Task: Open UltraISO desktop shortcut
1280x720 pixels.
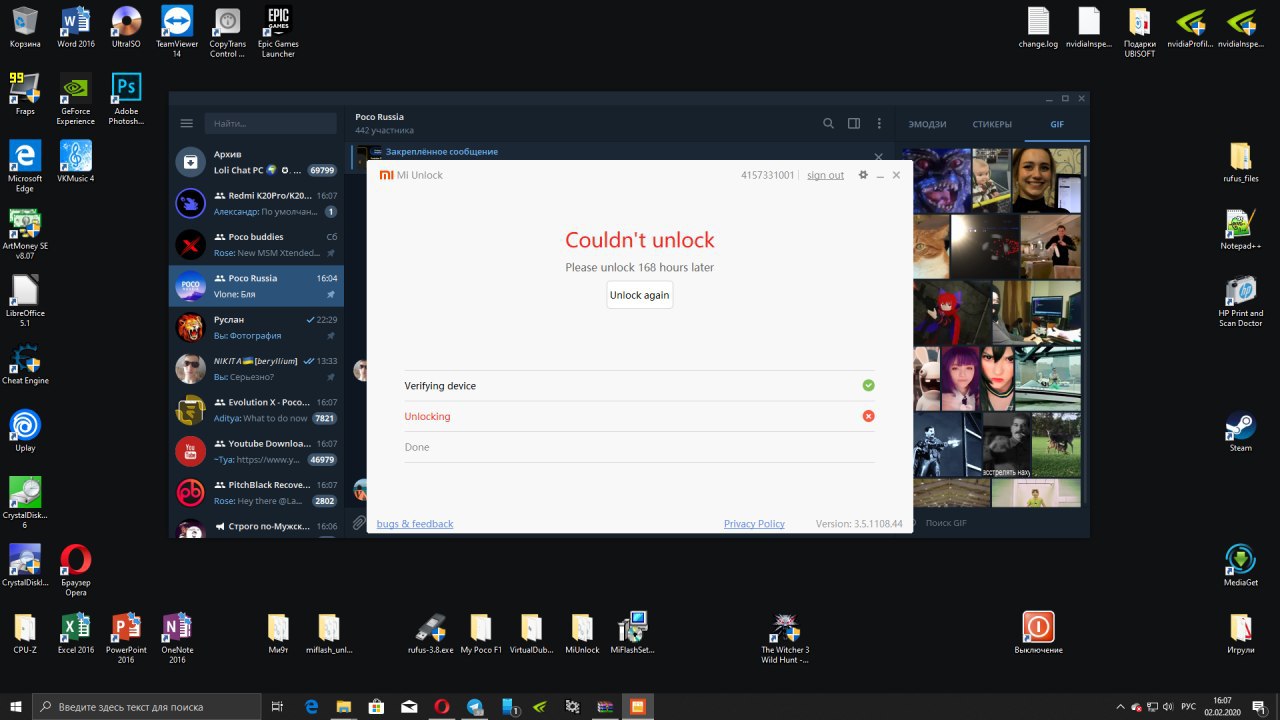Action: [x=126, y=27]
